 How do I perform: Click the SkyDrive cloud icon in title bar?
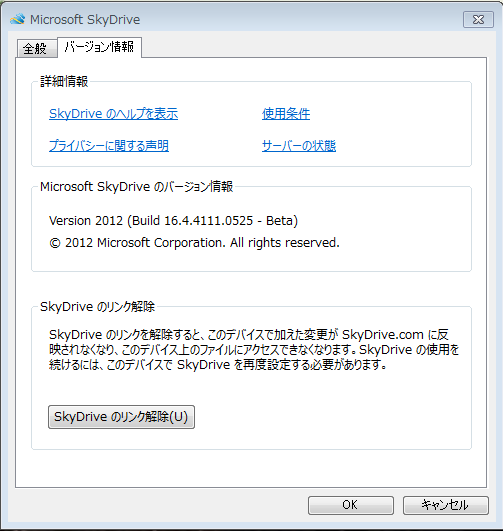coord(18,19)
